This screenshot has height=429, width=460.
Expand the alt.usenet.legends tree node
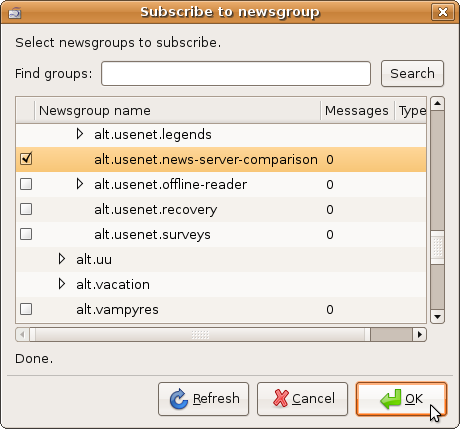80,134
